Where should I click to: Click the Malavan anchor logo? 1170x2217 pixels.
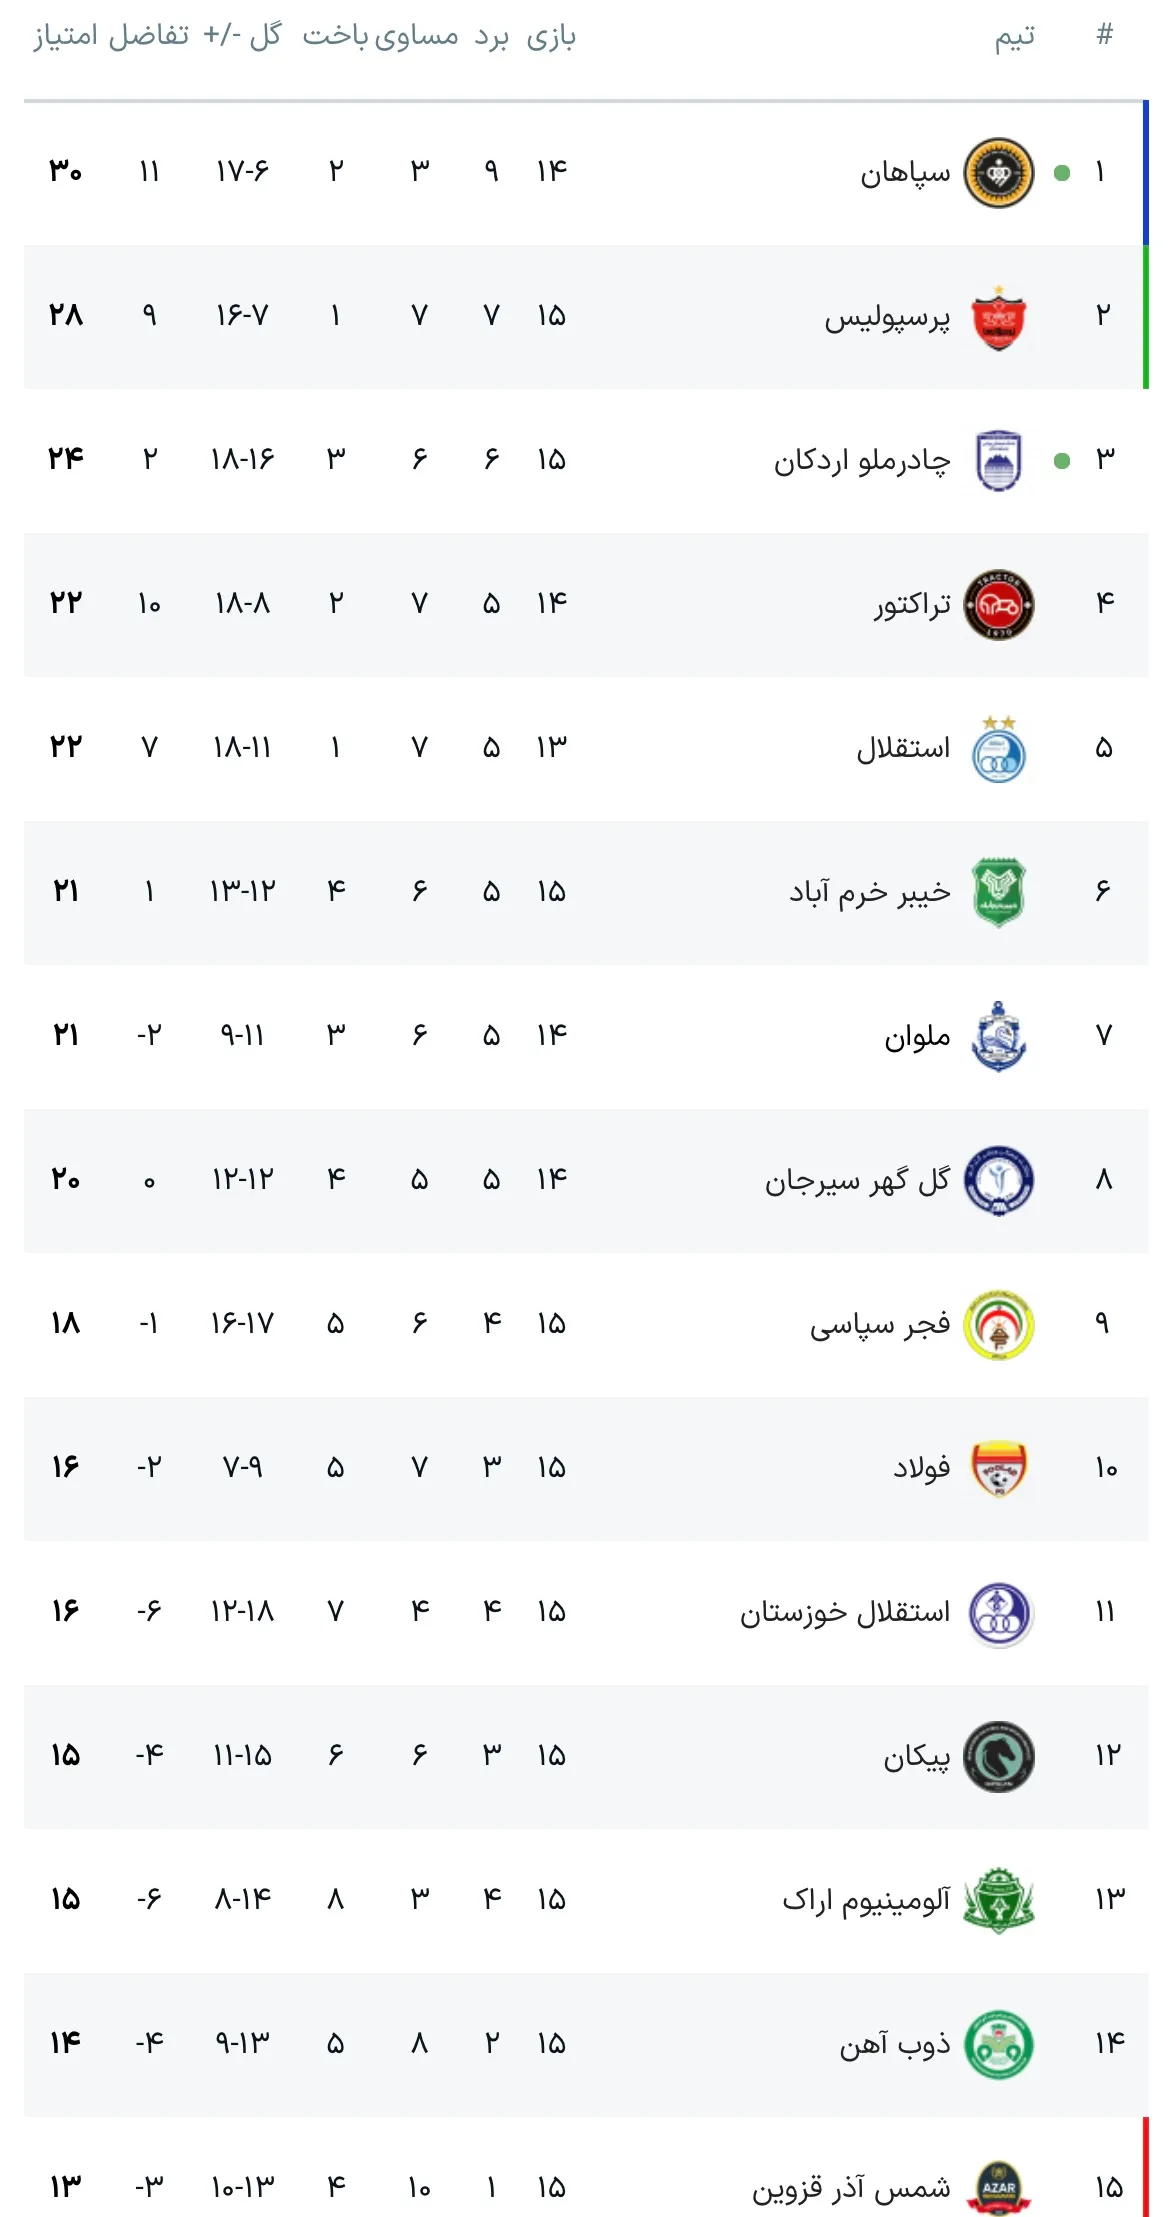coord(998,1036)
